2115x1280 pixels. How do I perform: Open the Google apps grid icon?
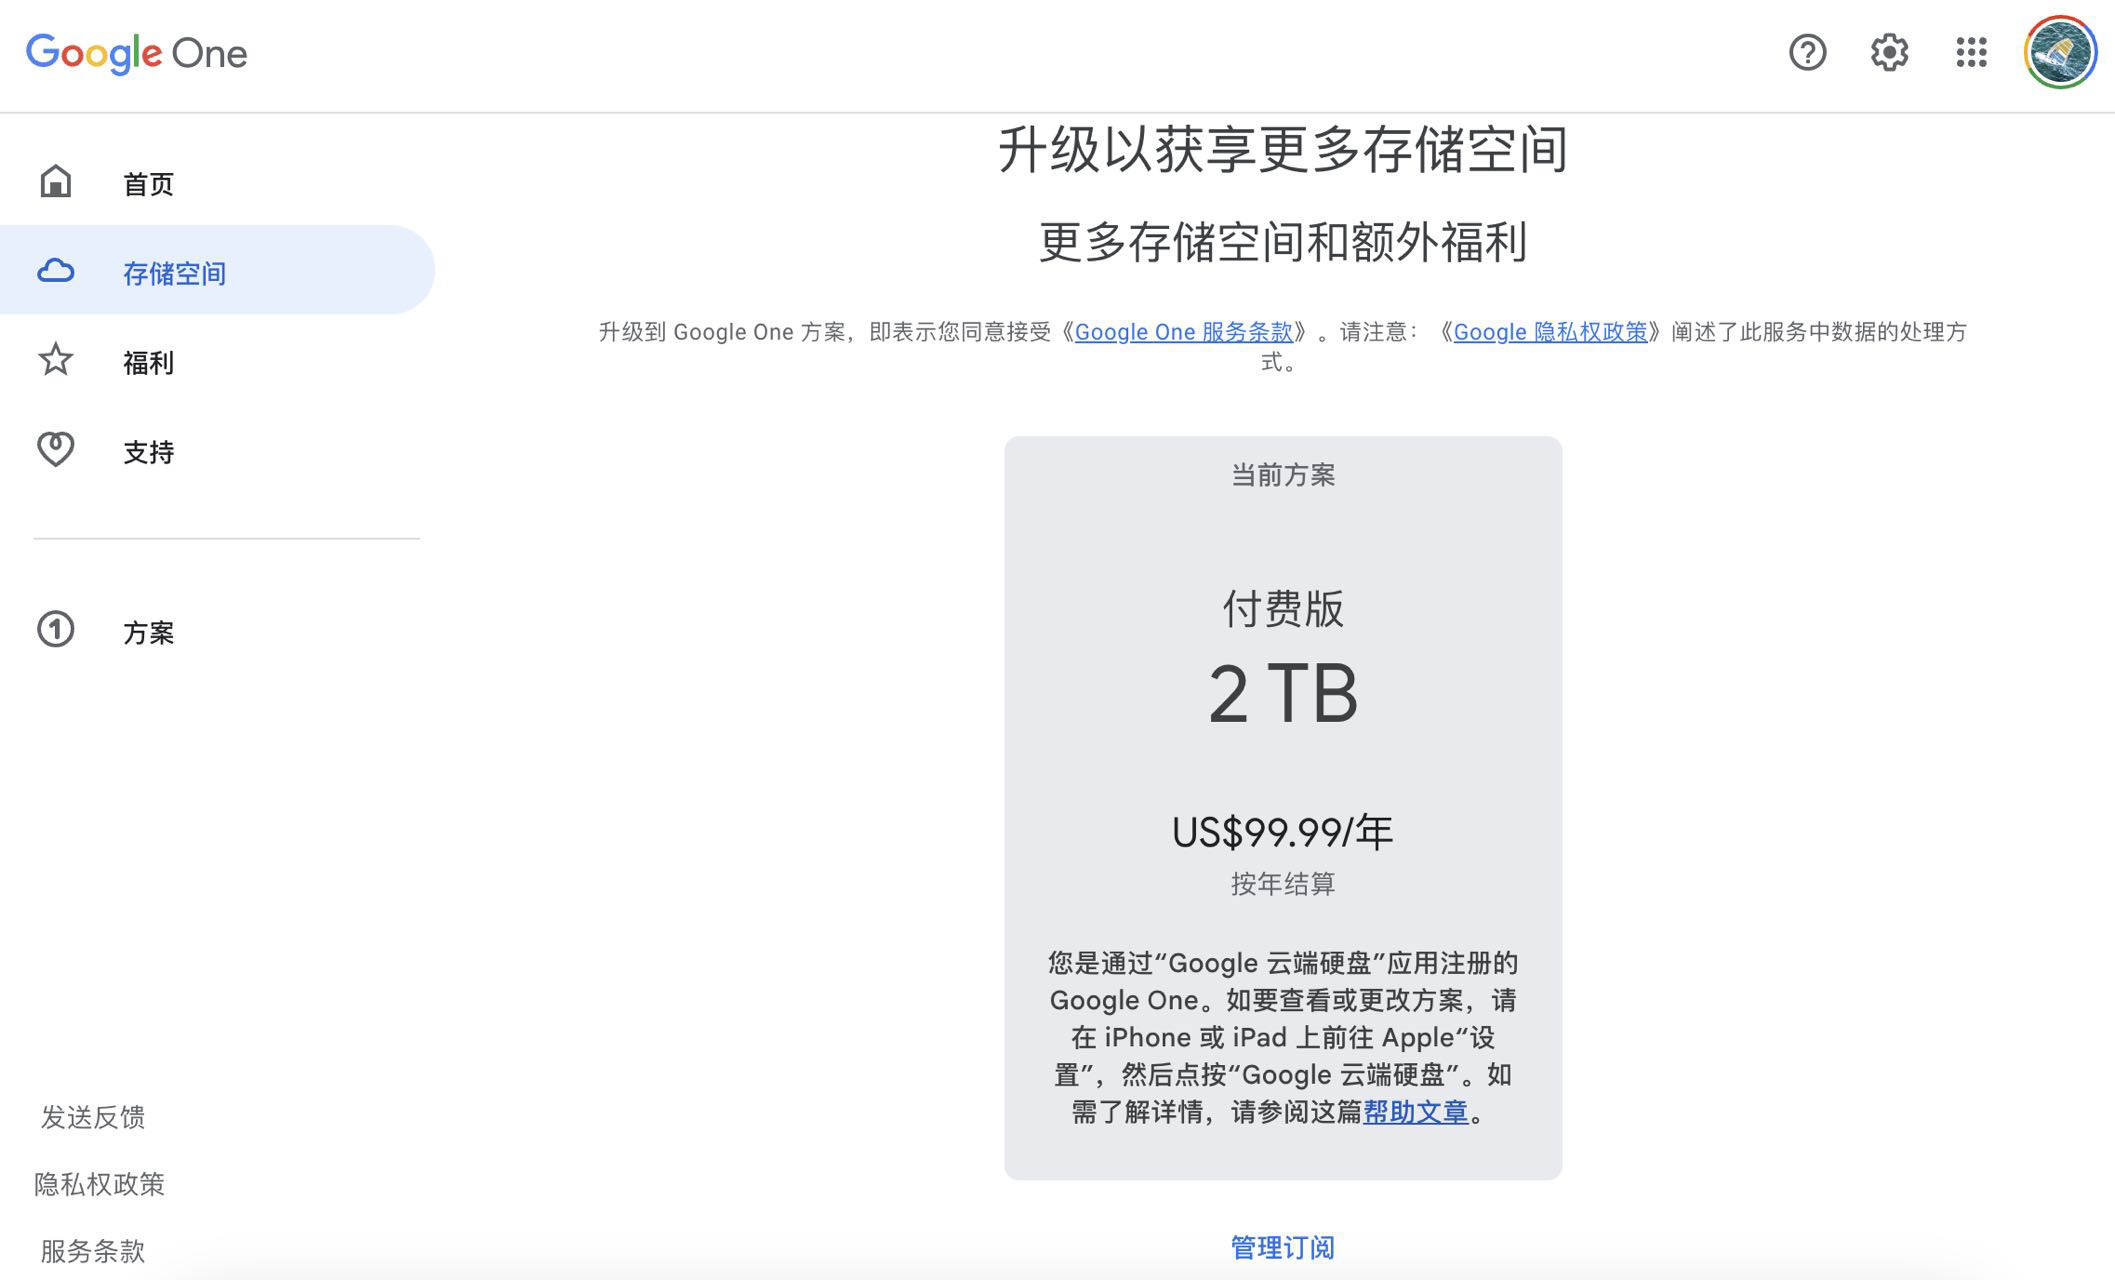(1971, 52)
